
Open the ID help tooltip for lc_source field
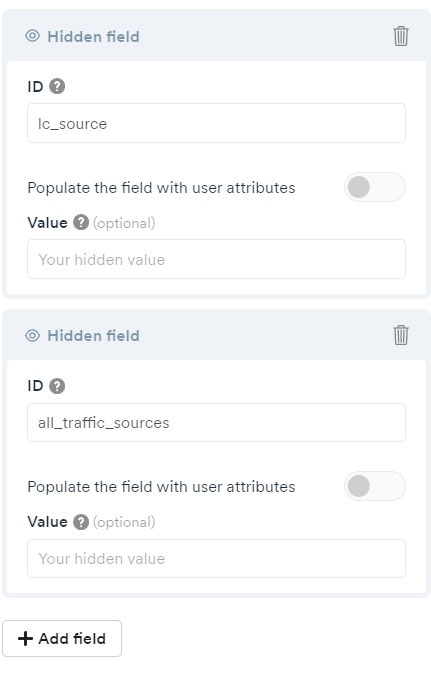click(x=57, y=86)
